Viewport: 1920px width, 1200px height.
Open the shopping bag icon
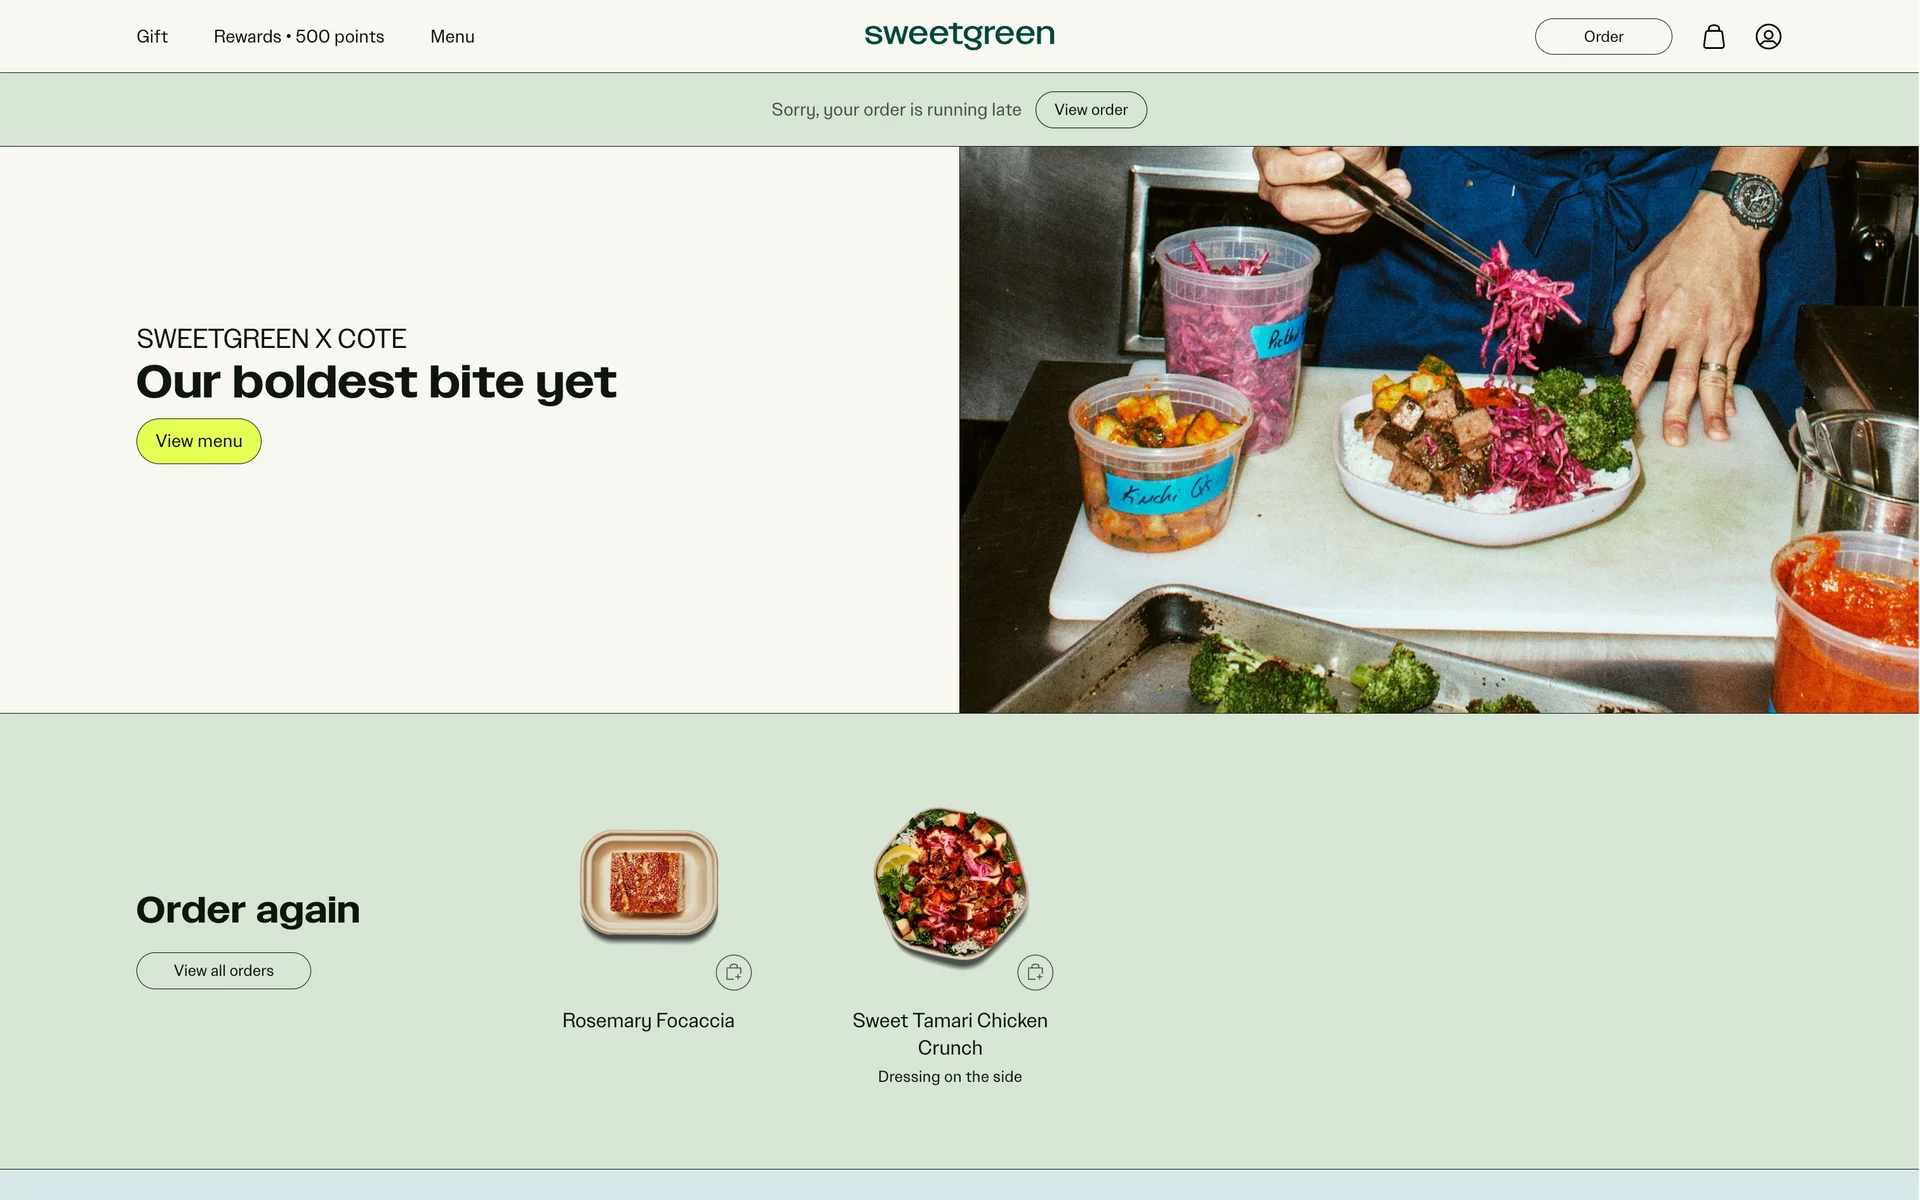1713,37
